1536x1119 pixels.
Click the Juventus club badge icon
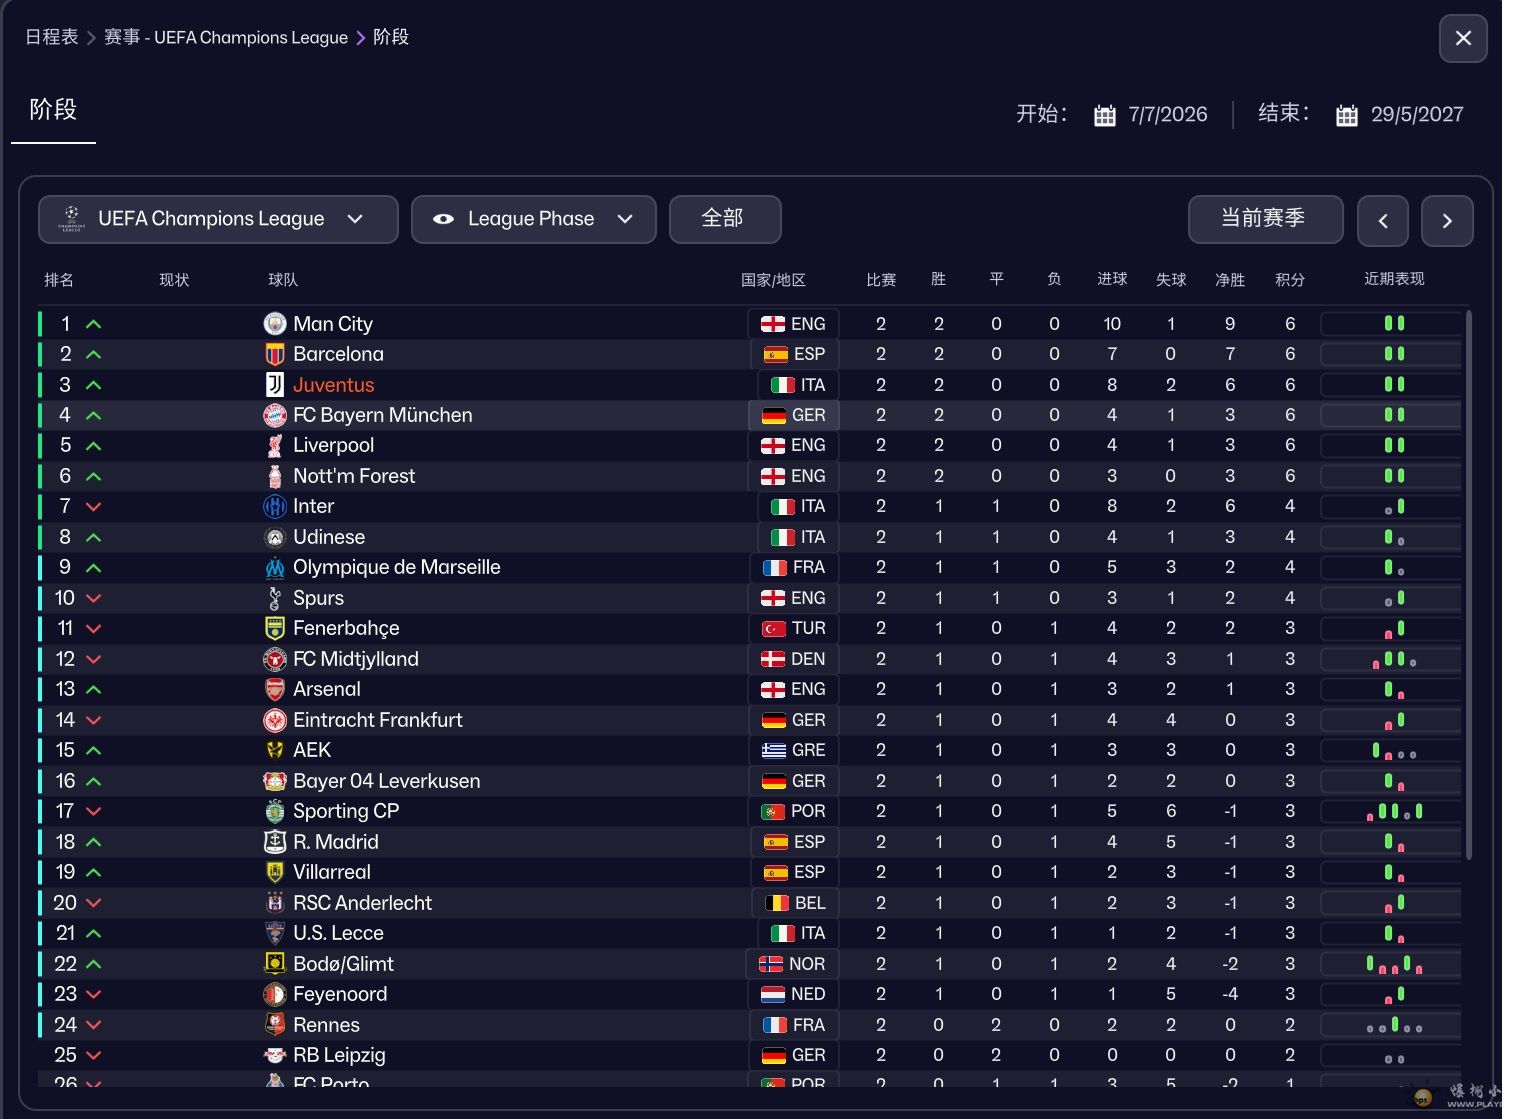point(274,385)
